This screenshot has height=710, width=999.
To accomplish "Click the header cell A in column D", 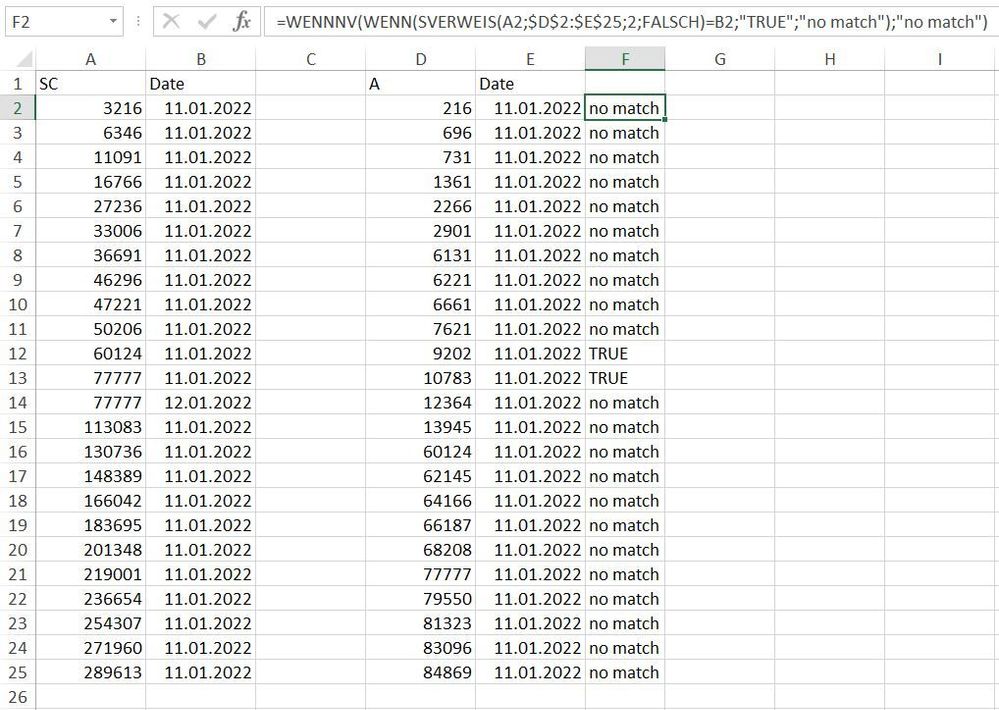I will click(420, 83).
